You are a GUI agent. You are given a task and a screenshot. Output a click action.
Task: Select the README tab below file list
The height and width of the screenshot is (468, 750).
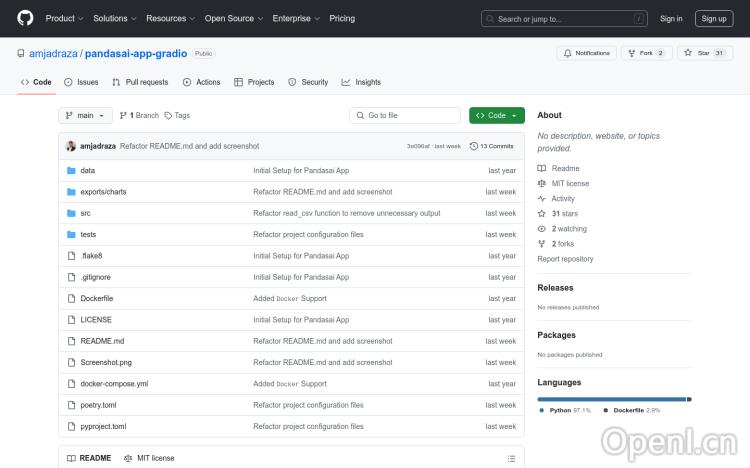(x=89, y=458)
